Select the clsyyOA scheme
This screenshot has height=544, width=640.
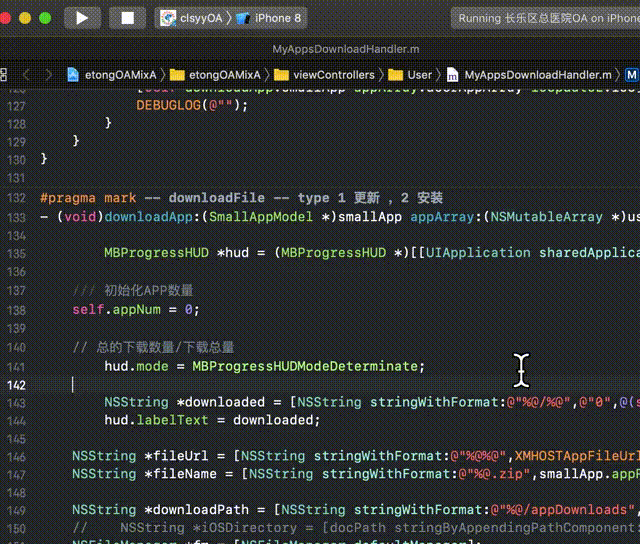pos(191,18)
